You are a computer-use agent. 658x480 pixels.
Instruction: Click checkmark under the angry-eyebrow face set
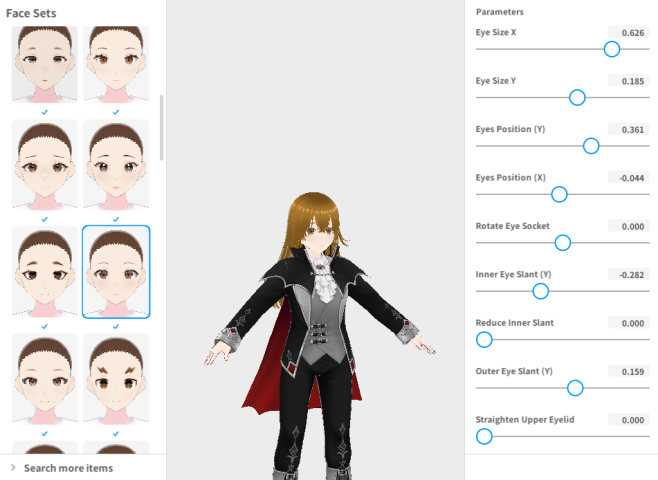pos(116,433)
